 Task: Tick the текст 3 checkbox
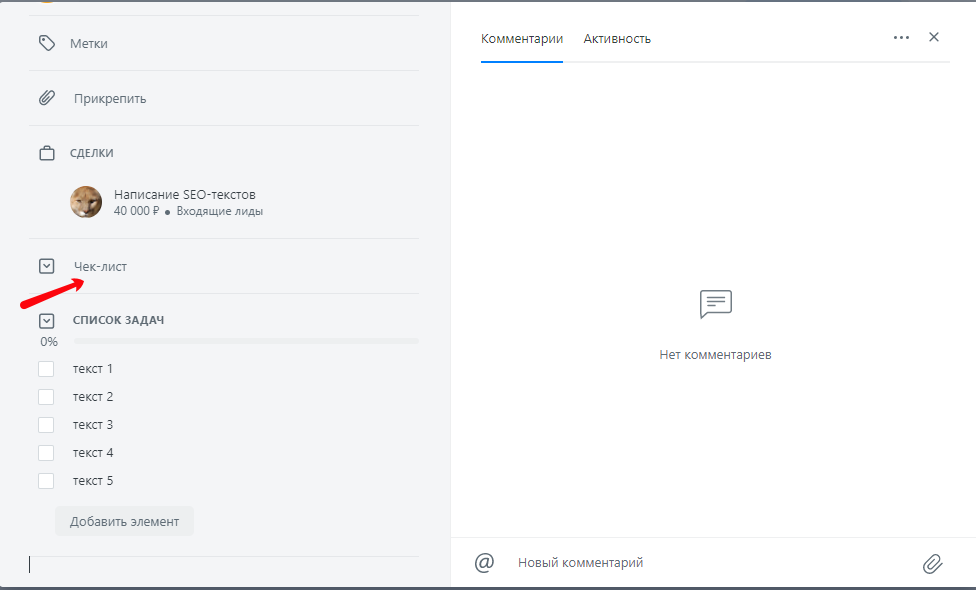pyautogui.click(x=46, y=425)
